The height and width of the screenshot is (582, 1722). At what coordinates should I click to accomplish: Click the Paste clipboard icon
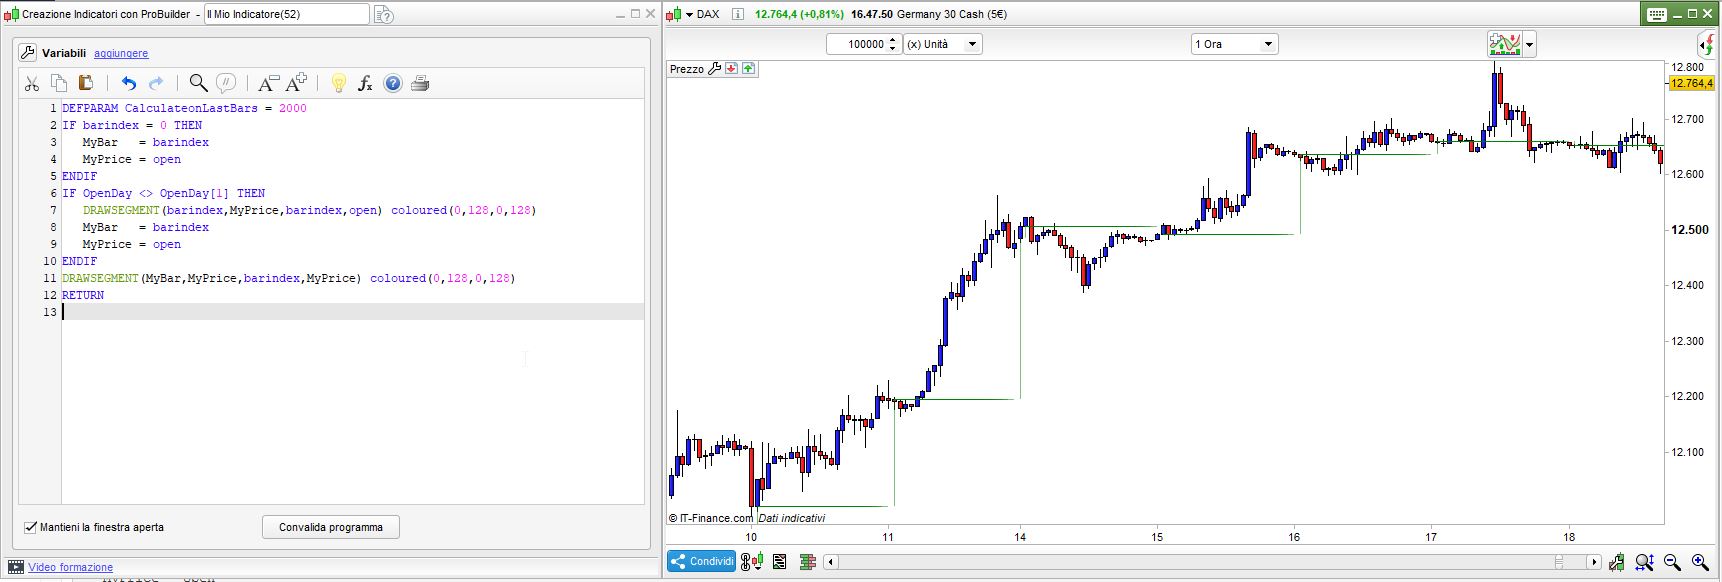[86, 84]
